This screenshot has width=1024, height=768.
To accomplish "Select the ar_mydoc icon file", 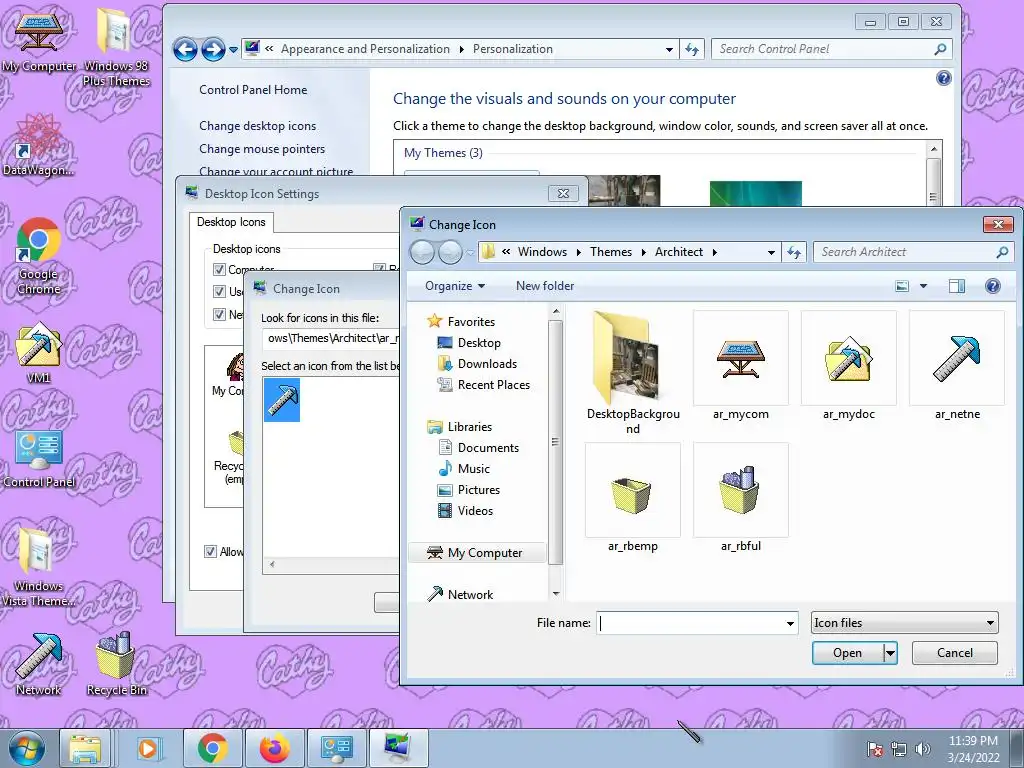I will coord(848,366).
